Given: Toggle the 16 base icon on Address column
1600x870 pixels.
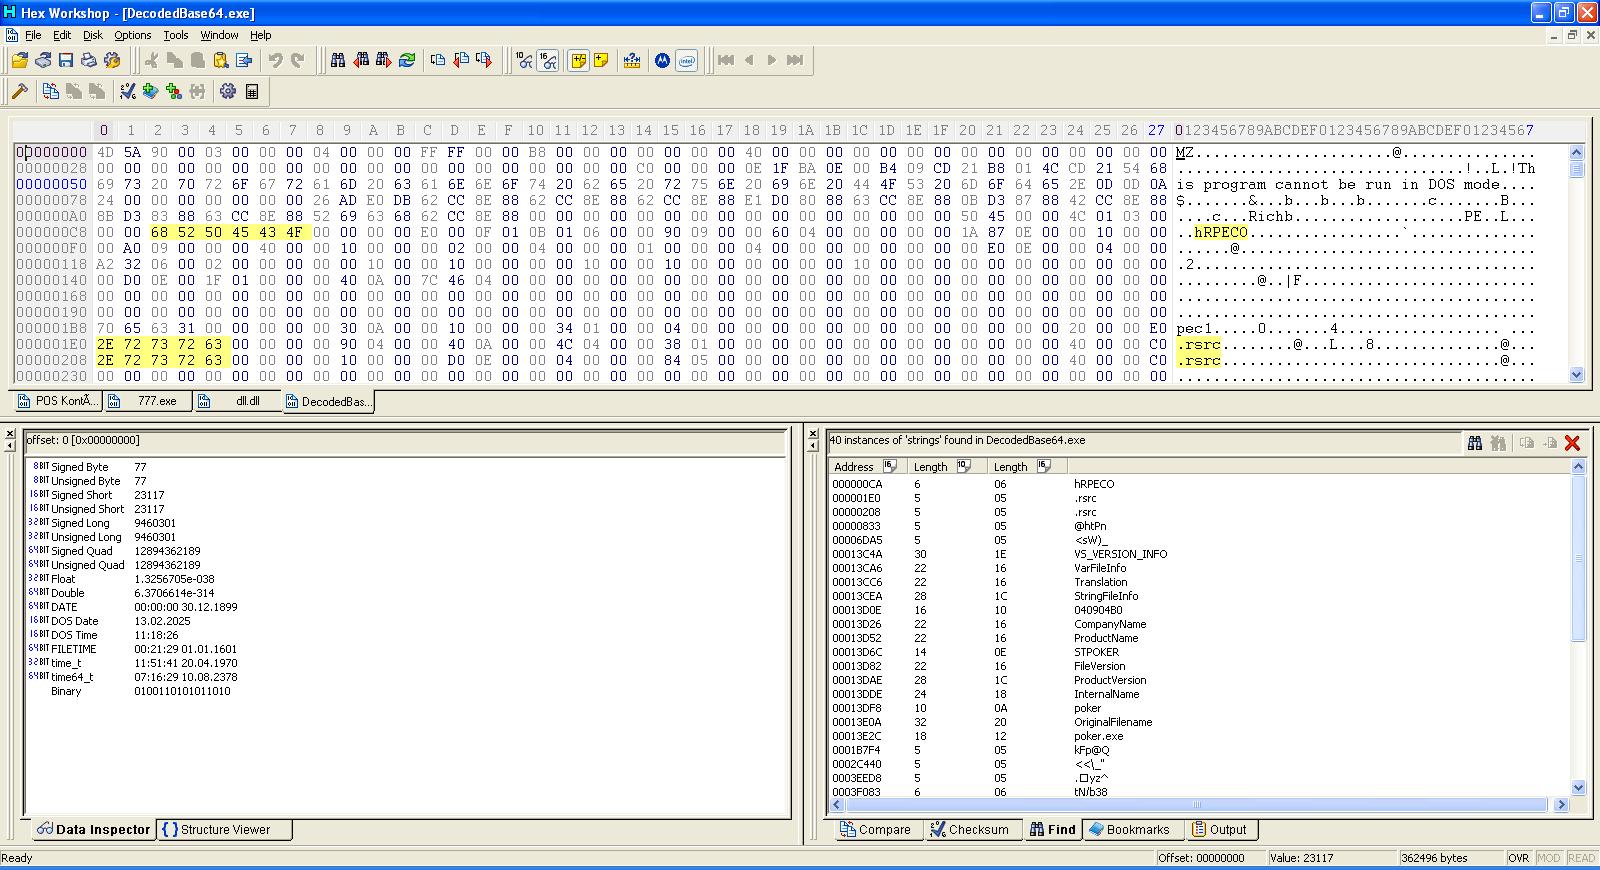Looking at the screenshot, I should tap(890, 466).
